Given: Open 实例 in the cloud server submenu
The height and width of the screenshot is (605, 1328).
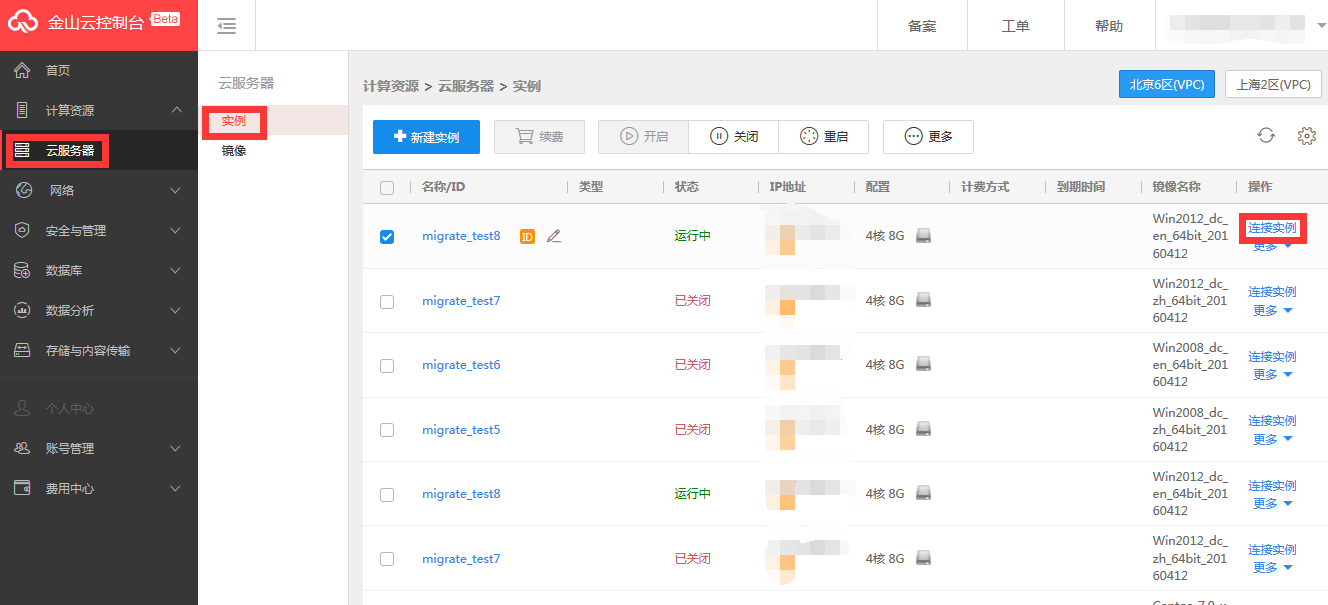Looking at the screenshot, I should (233, 121).
